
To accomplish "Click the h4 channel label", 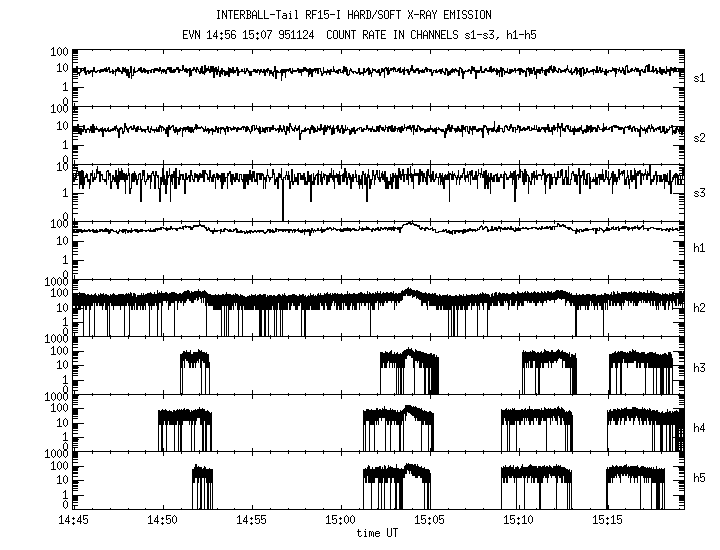I will click(699, 428).
